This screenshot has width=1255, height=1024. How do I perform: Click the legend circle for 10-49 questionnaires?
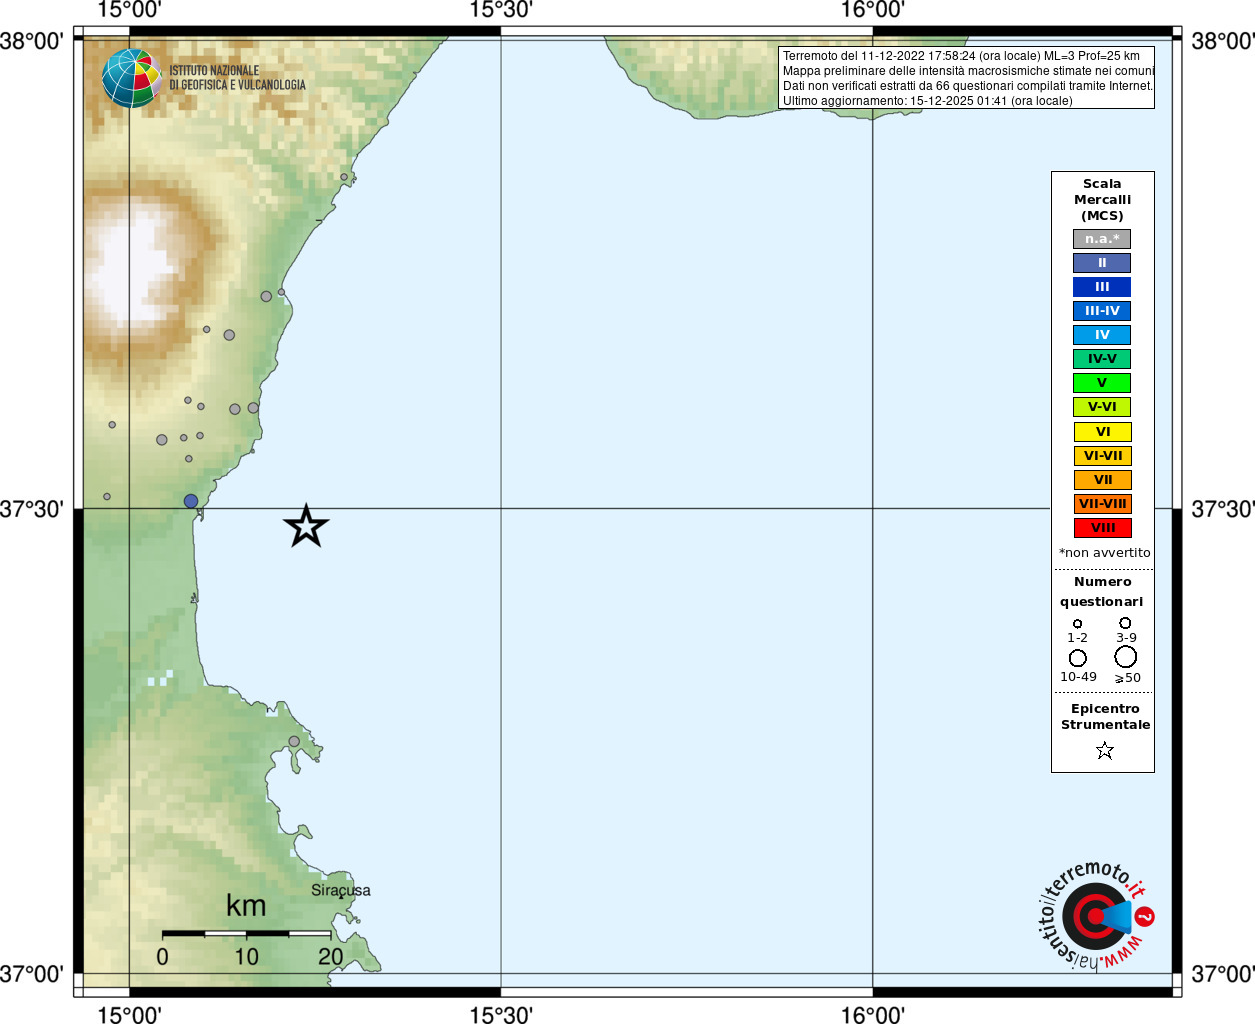pos(1077,658)
